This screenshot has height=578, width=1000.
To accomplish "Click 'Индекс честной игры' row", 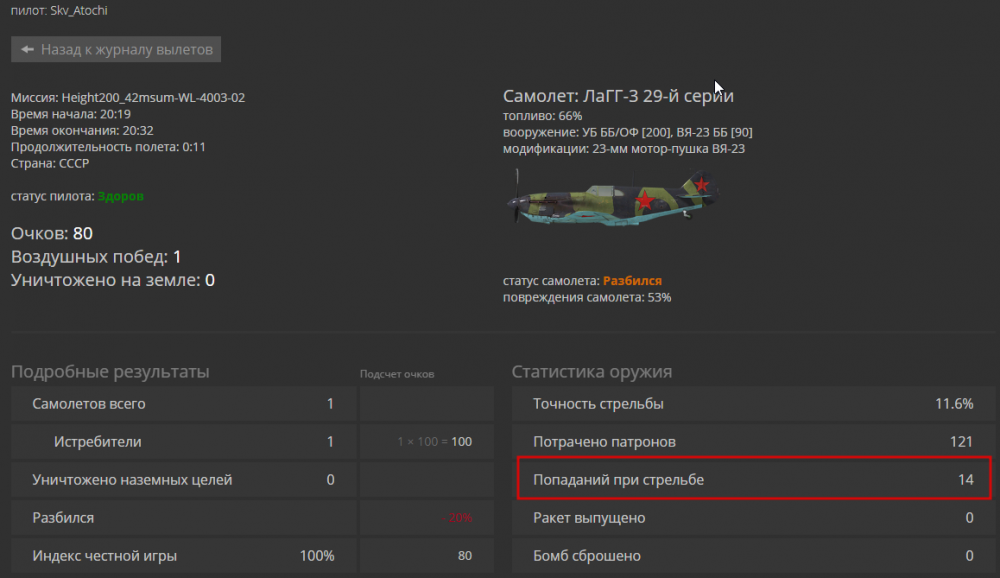I will [x=183, y=556].
